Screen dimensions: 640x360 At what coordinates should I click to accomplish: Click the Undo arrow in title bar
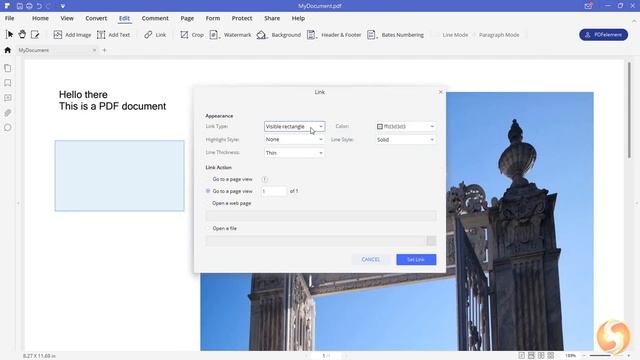tap(39, 6)
